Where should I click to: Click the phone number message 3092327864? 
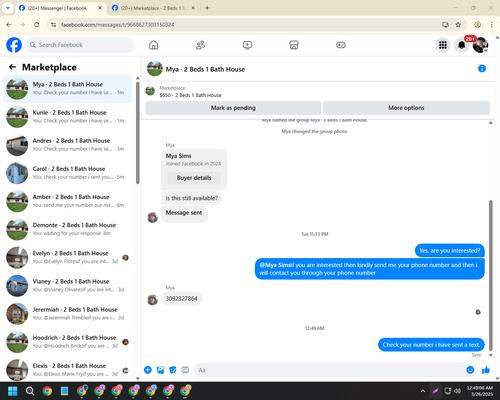(x=181, y=299)
